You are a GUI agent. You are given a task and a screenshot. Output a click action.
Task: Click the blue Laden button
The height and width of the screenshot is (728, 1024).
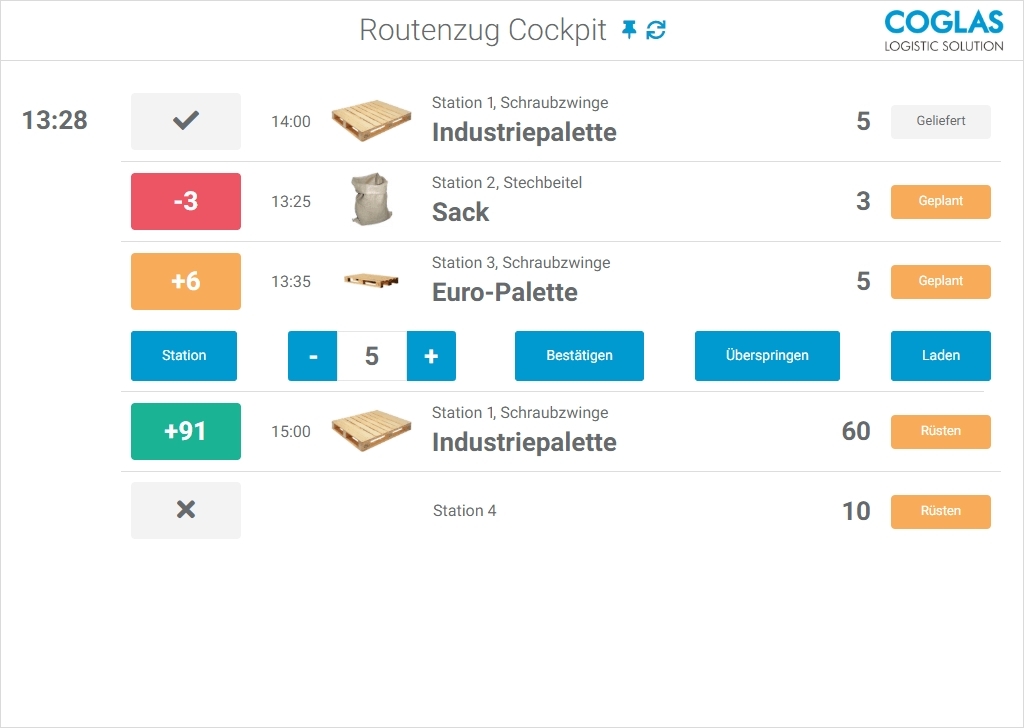click(x=940, y=356)
